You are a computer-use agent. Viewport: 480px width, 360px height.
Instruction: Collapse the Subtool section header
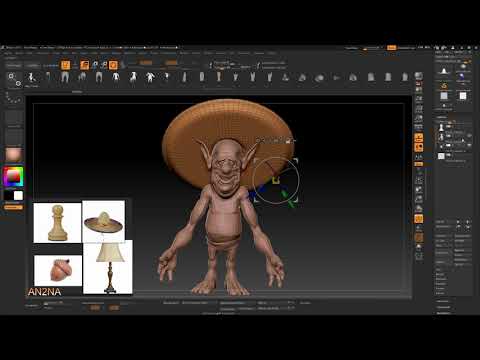[442, 117]
